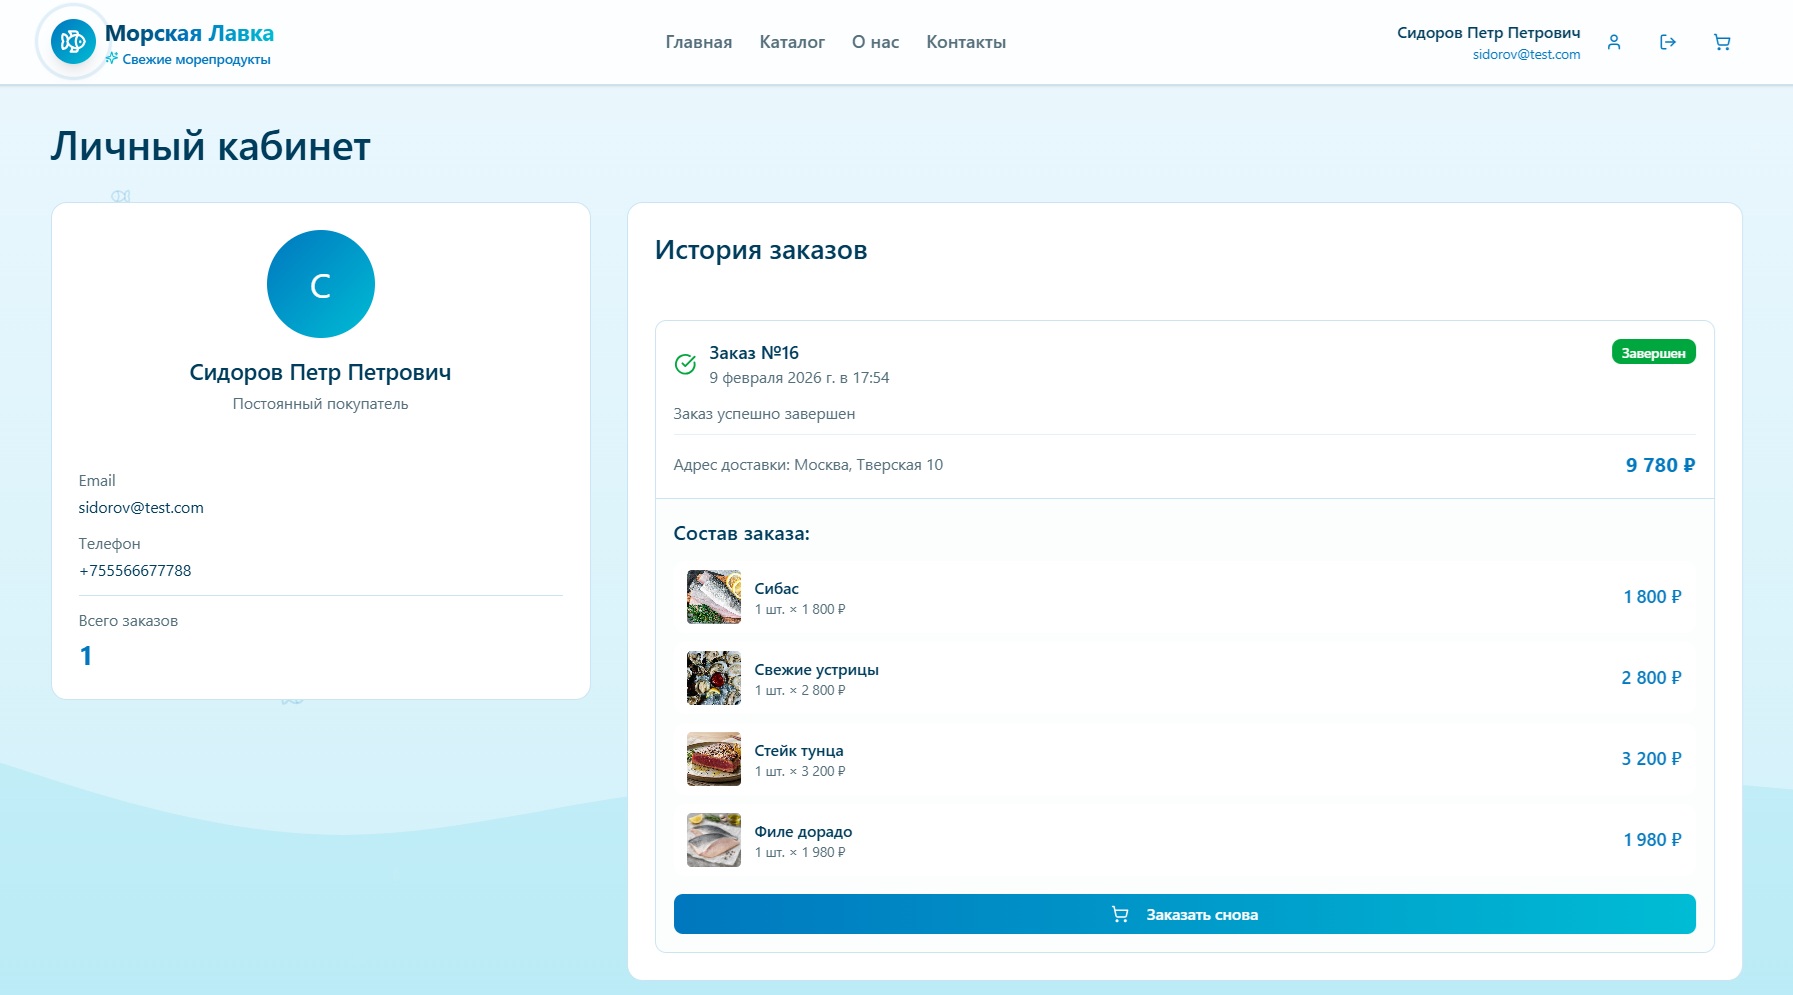Open the Сибас product thumbnail
The image size is (1793, 995).
click(x=714, y=597)
